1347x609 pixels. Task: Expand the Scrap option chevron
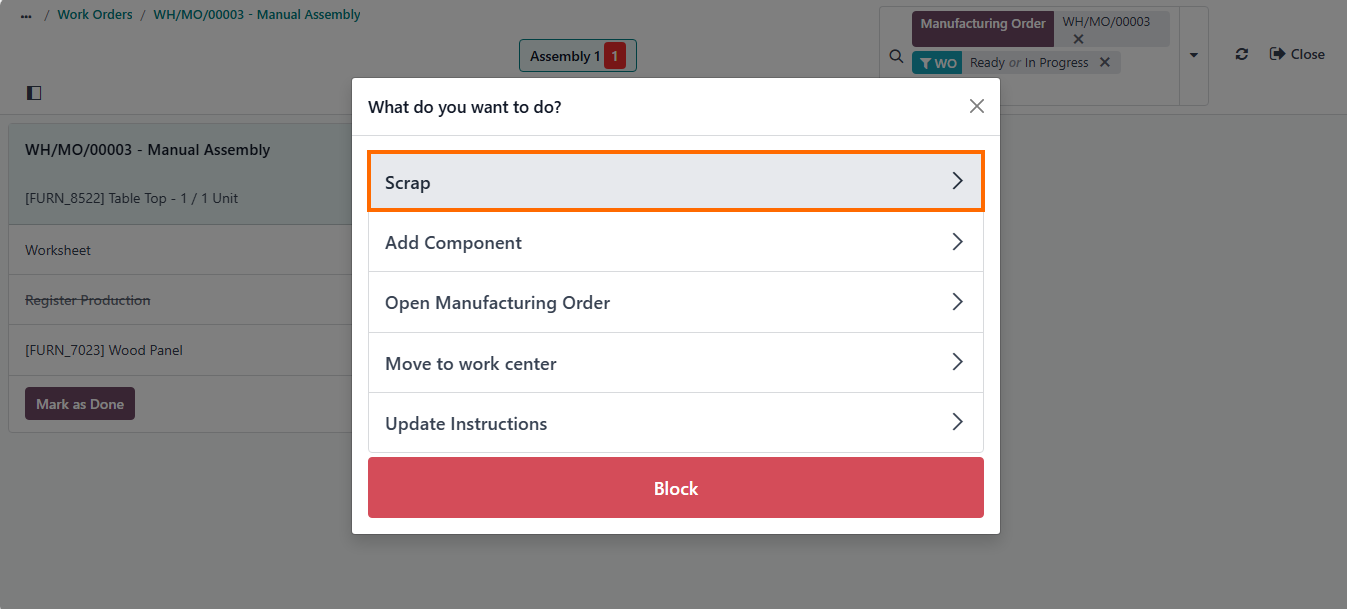pyautogui.click(x=957, y=181)
